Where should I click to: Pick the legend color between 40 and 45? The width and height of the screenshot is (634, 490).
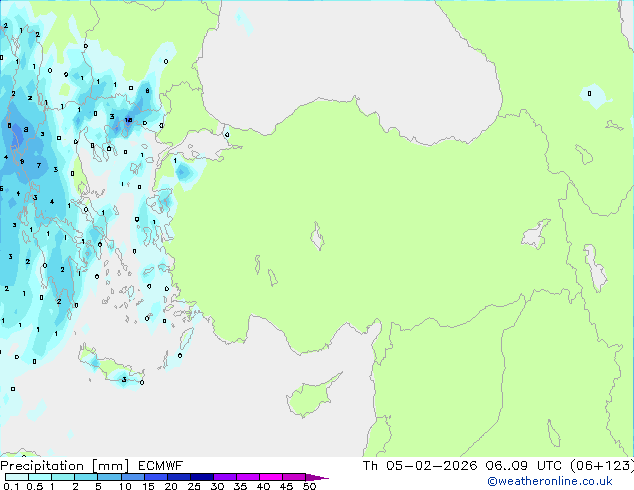(275, 477)
